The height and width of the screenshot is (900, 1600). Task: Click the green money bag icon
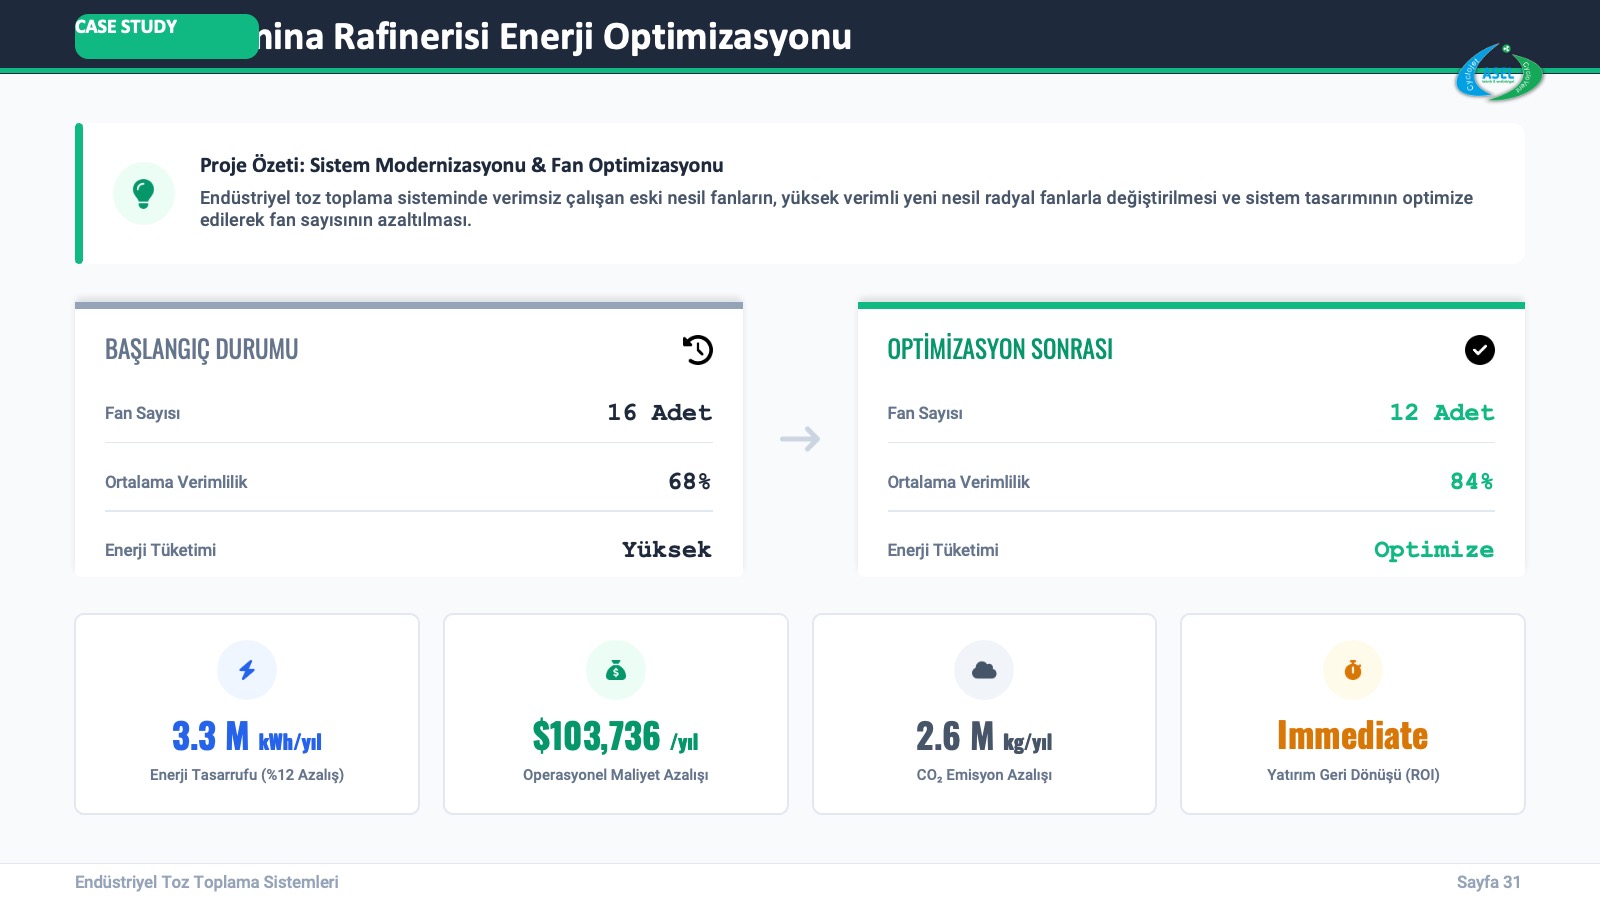click(616, 670)
